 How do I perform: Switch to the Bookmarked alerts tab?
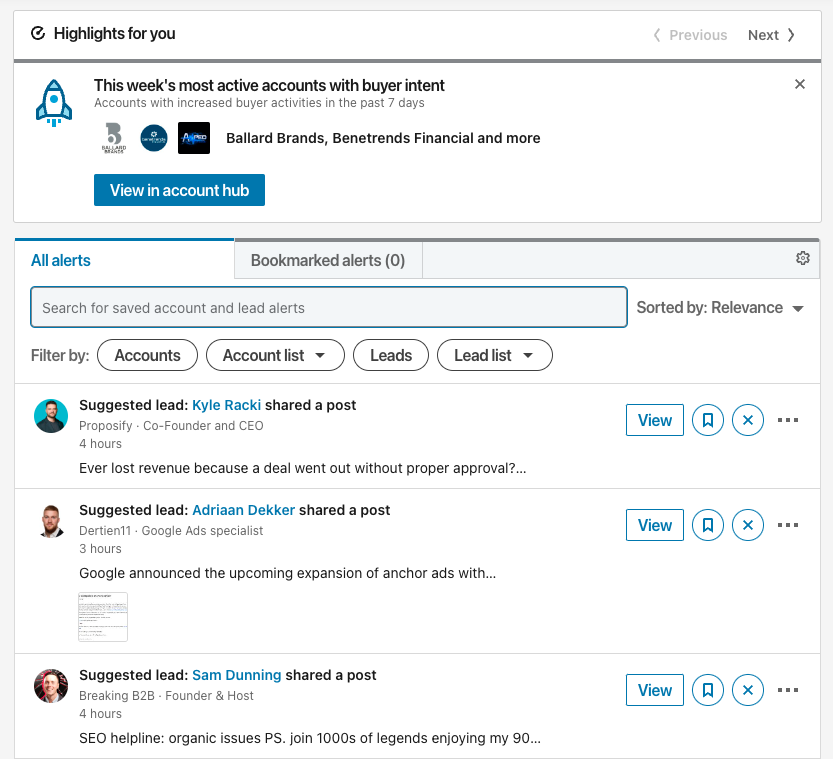tap(328, 259)
